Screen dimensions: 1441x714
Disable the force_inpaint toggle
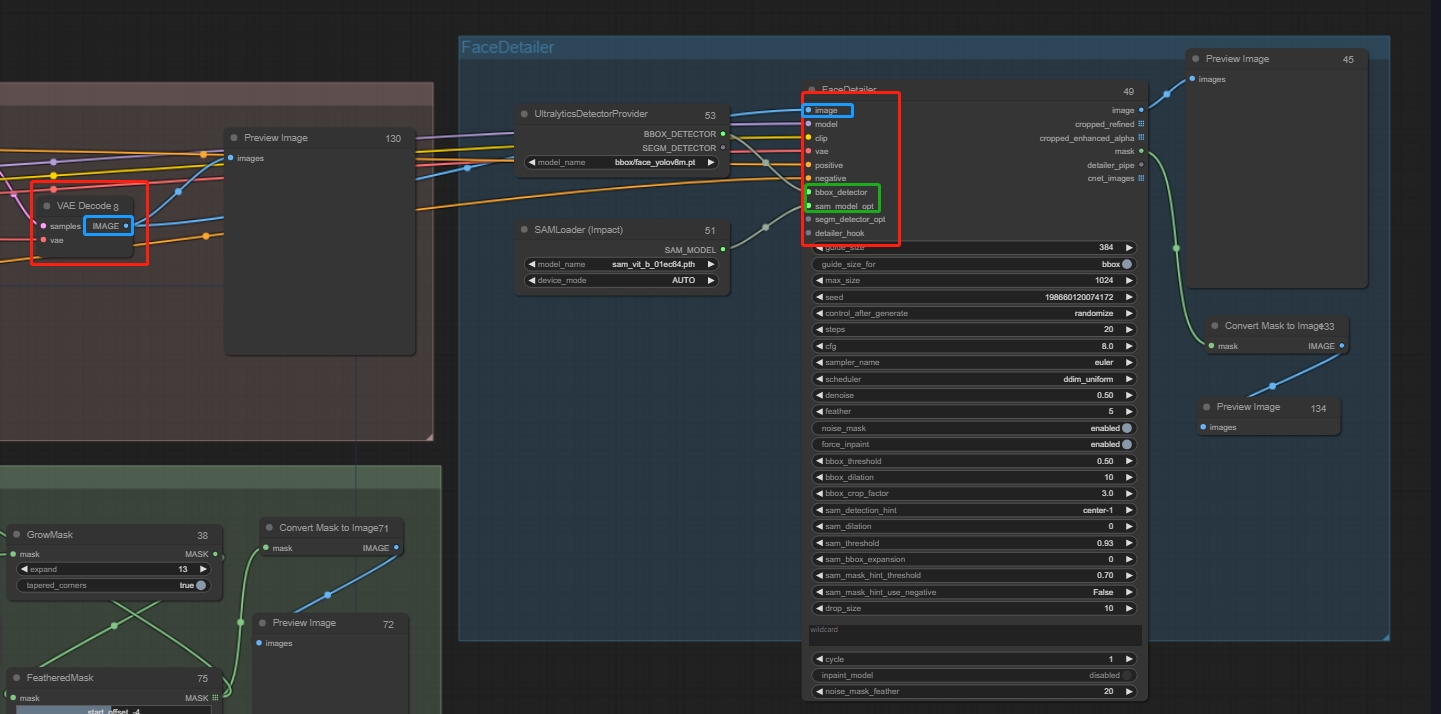pyautogui.click(x=1127, y=444)
